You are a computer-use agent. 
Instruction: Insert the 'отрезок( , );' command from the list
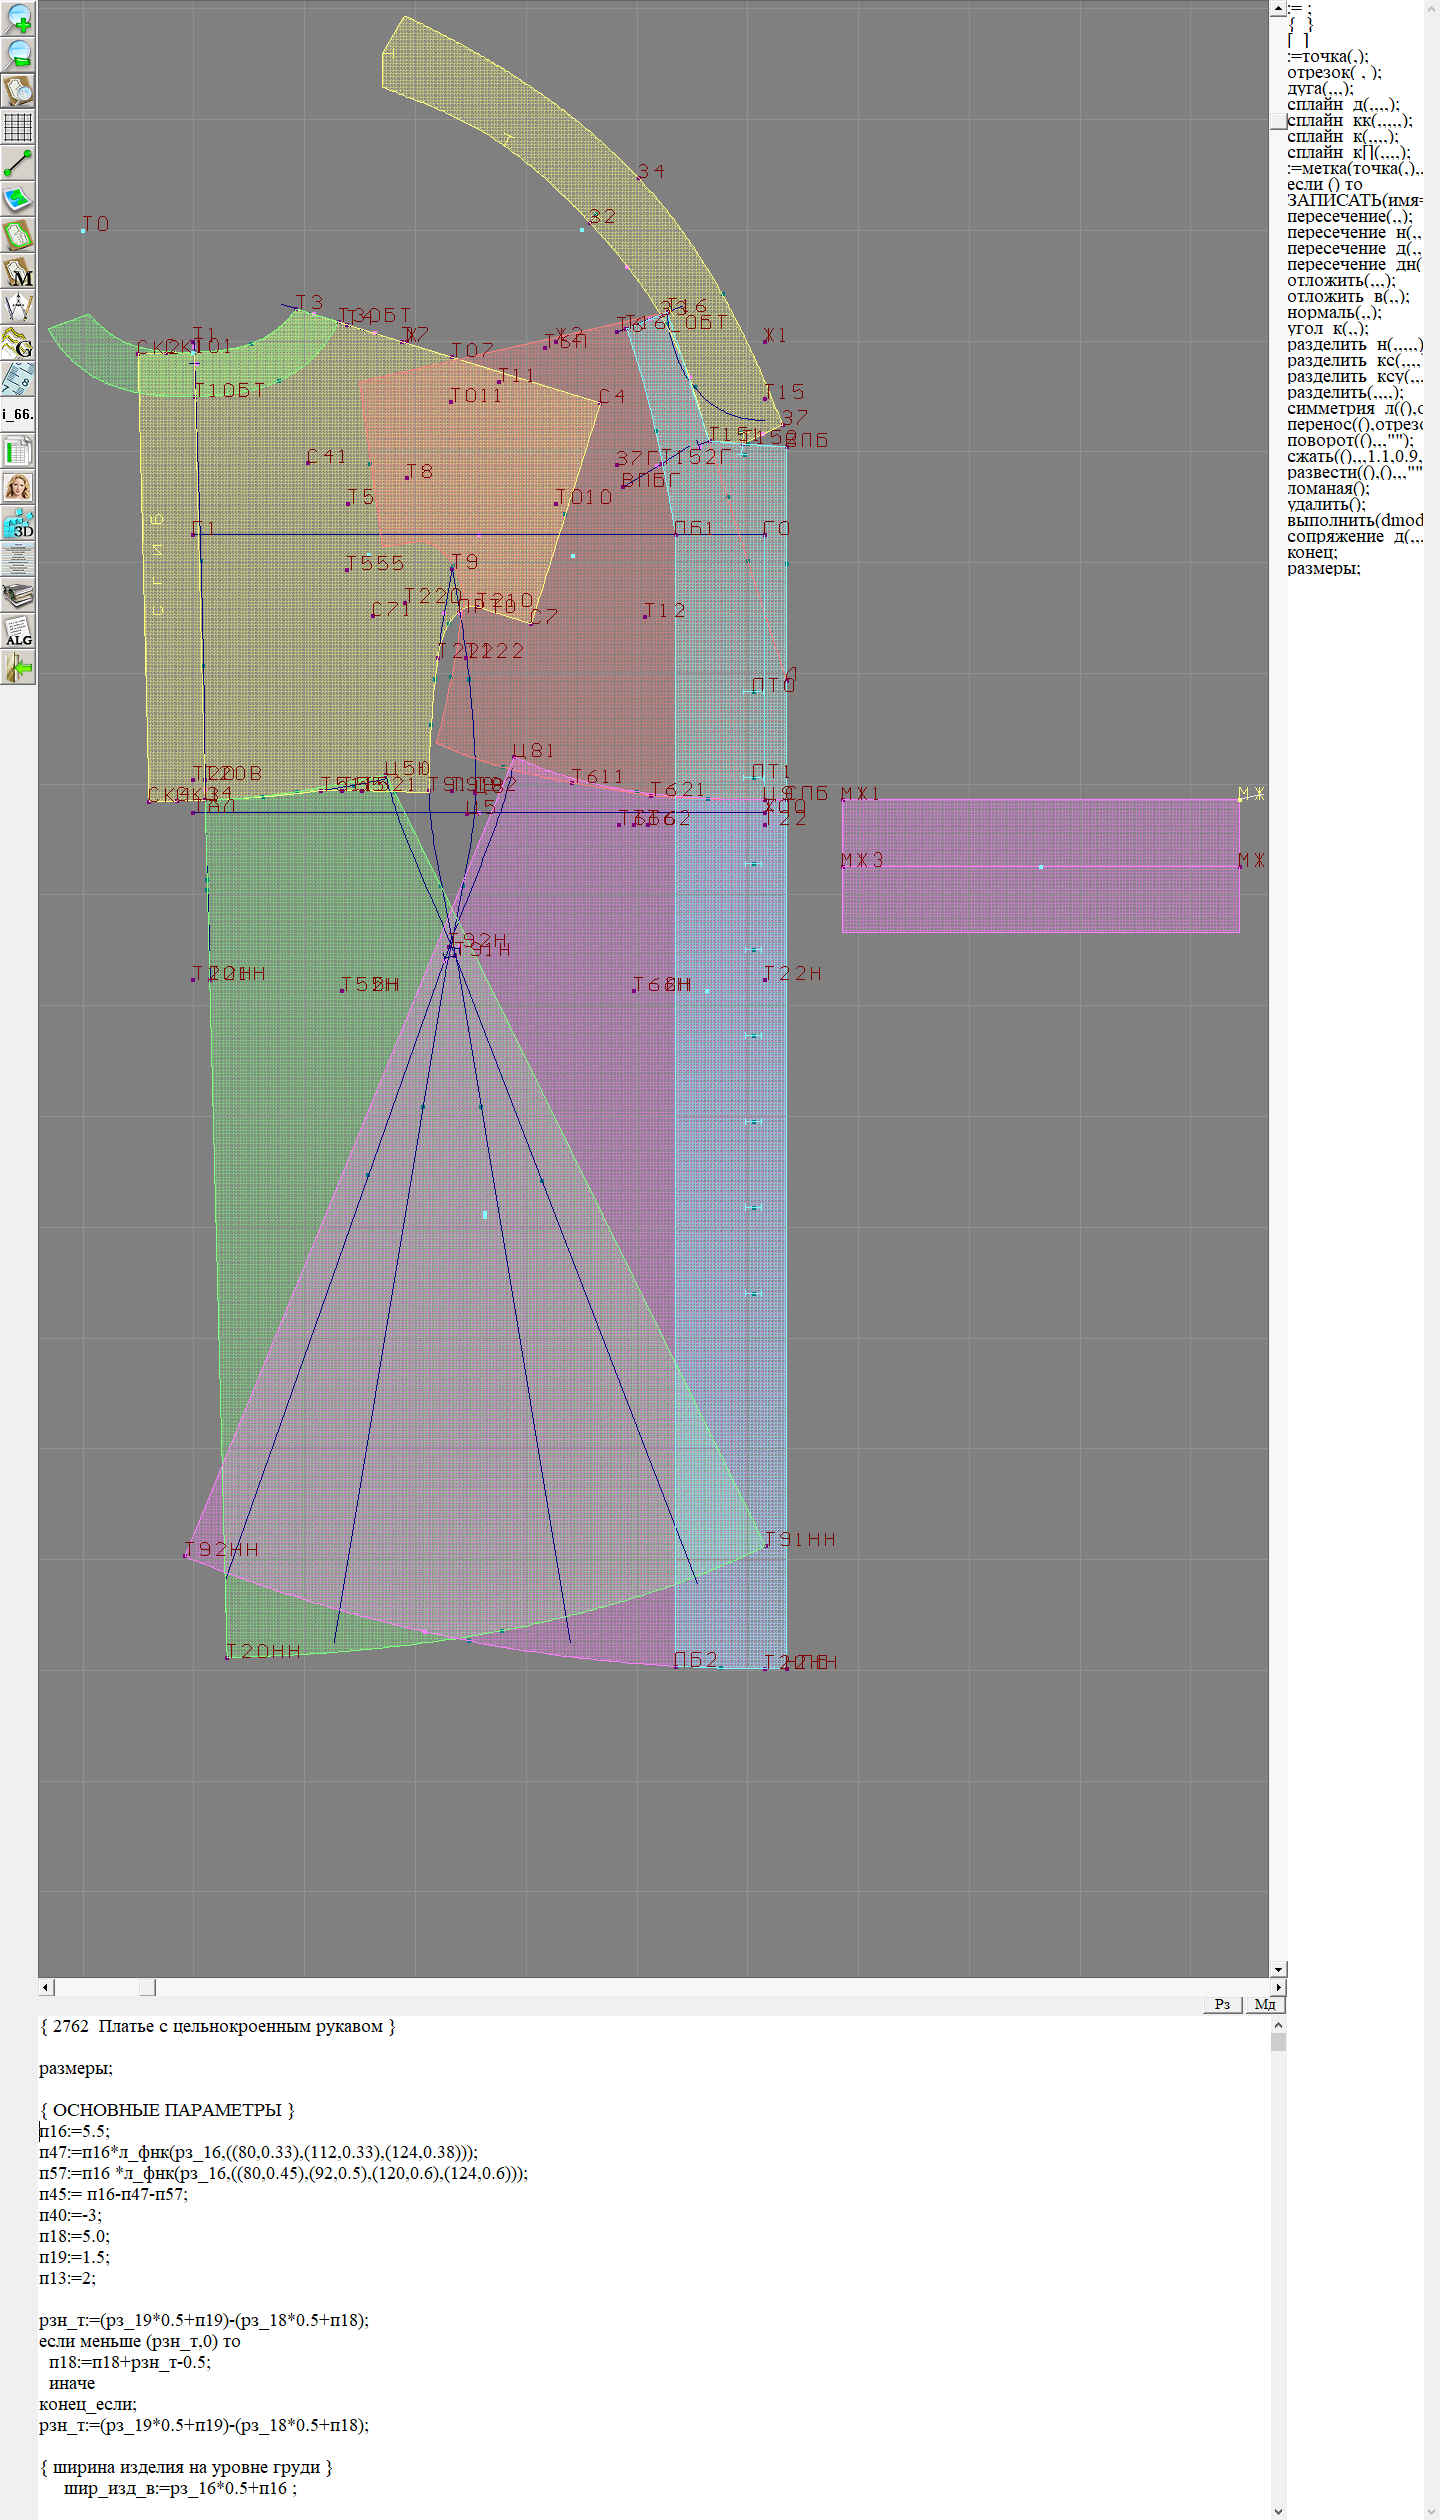1334,72
